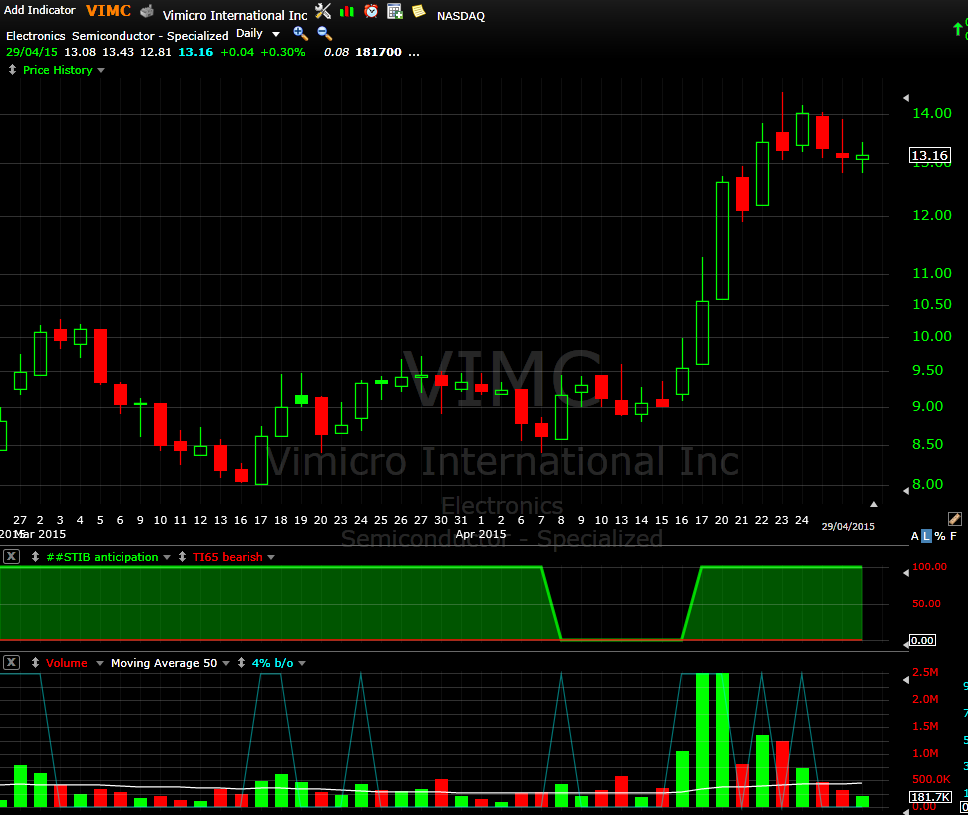Click the price scale handle near 14.00
This screenshot has width=968, height=815.
906,98
